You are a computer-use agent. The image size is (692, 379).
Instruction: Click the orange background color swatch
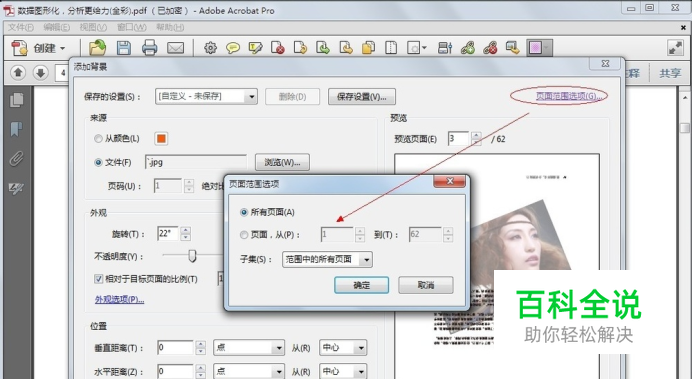point(161,139)
